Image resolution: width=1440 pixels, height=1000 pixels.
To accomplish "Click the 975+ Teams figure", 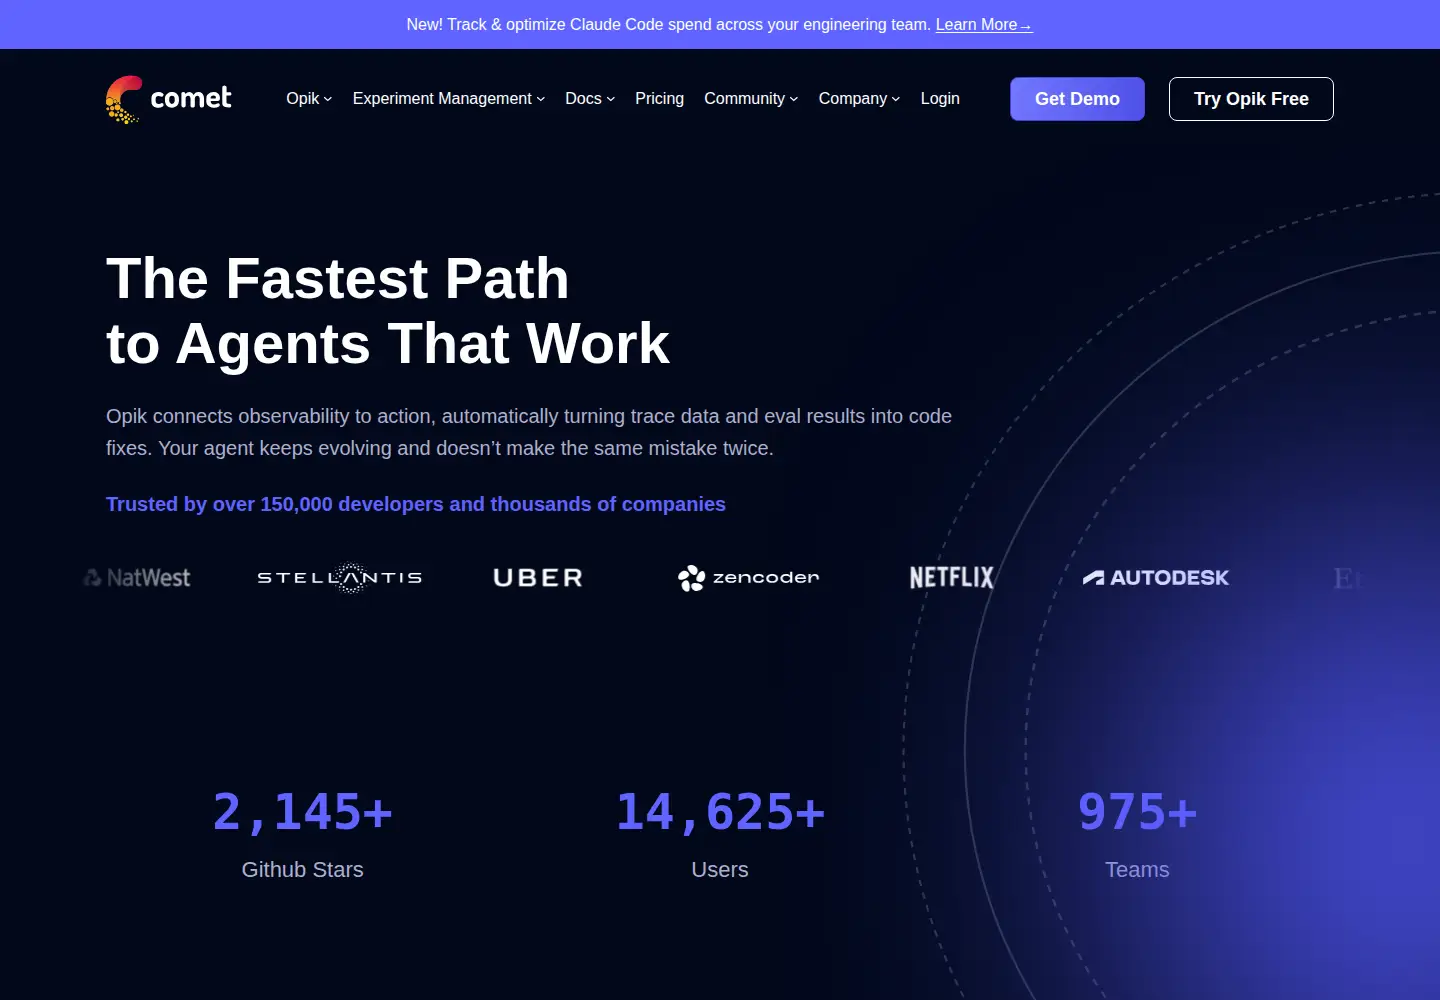I will click(x=1137, y=811).
